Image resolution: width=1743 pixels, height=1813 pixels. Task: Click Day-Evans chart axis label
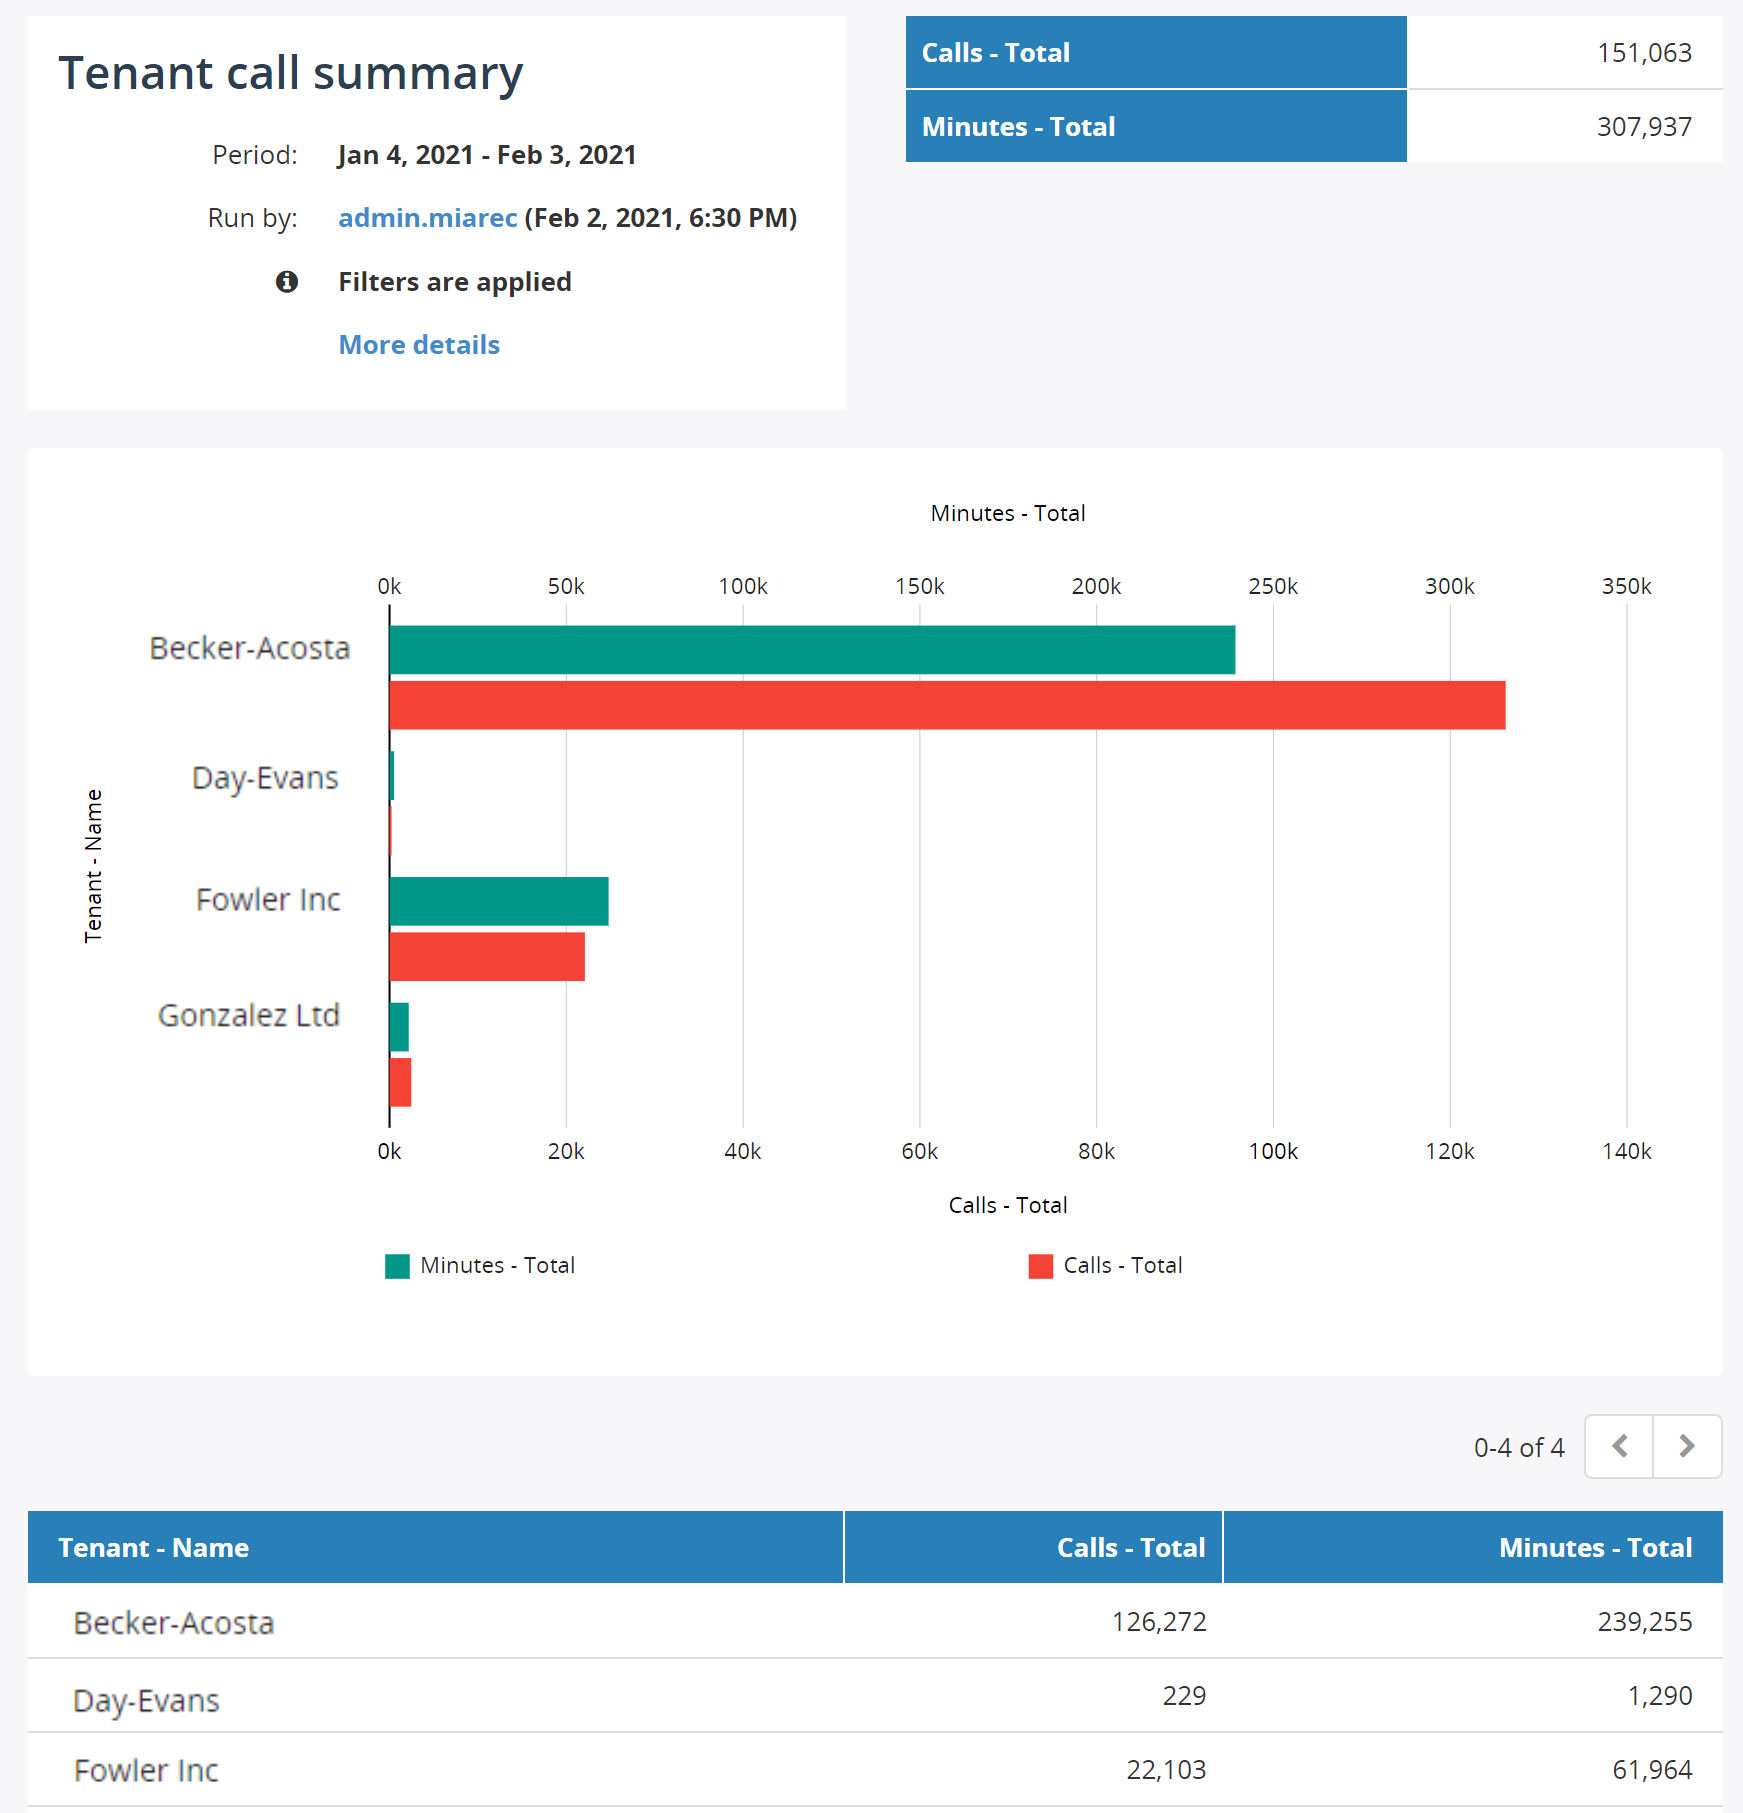[265, 778]
